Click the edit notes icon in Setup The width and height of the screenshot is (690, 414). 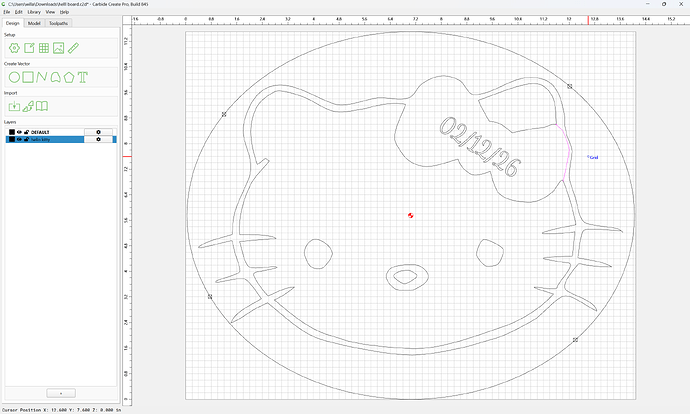[x=29, y=48]
